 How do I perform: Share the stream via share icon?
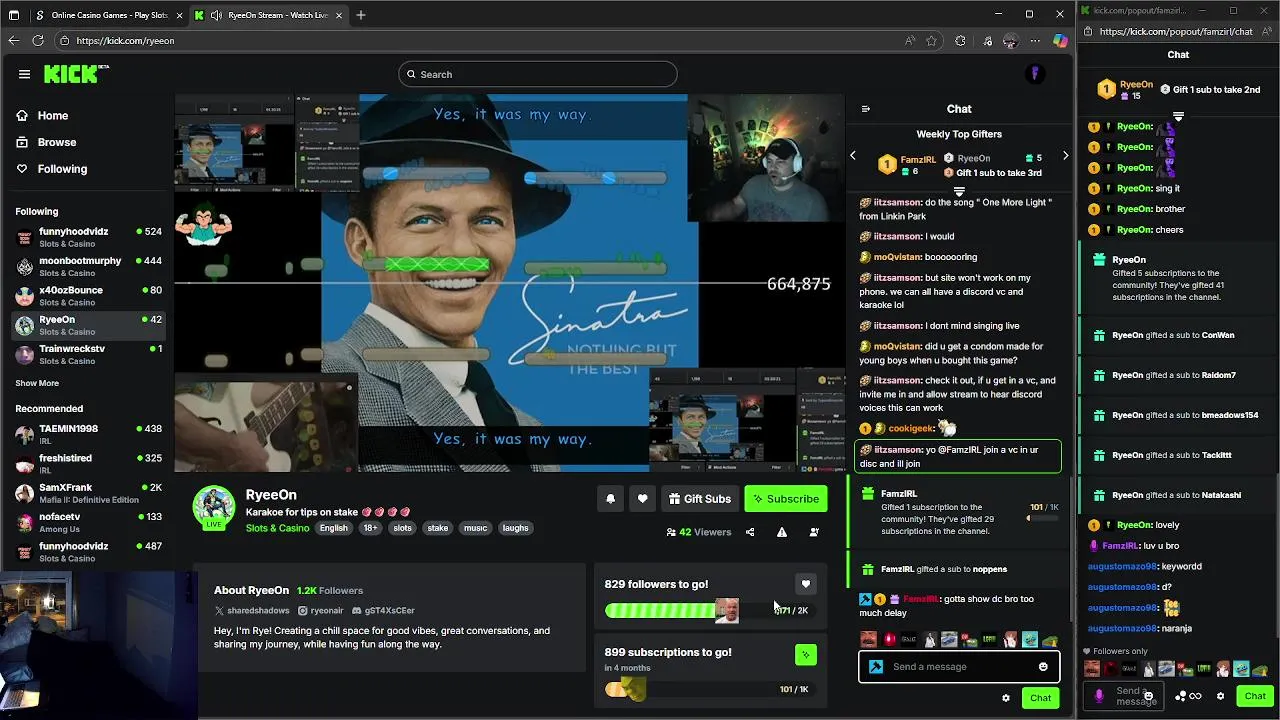click(x=750, y=532)
